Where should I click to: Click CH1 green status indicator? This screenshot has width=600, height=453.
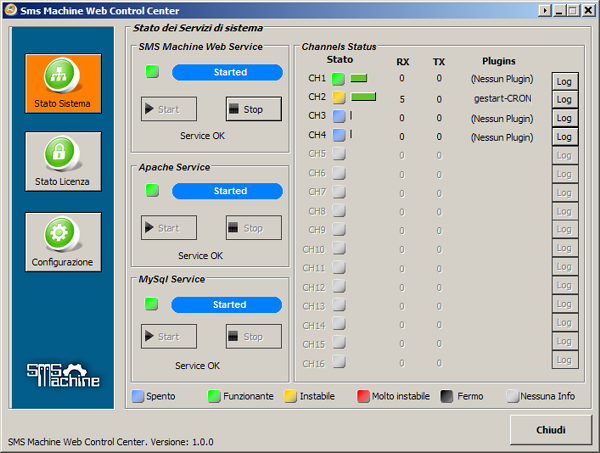click(338, 79)
